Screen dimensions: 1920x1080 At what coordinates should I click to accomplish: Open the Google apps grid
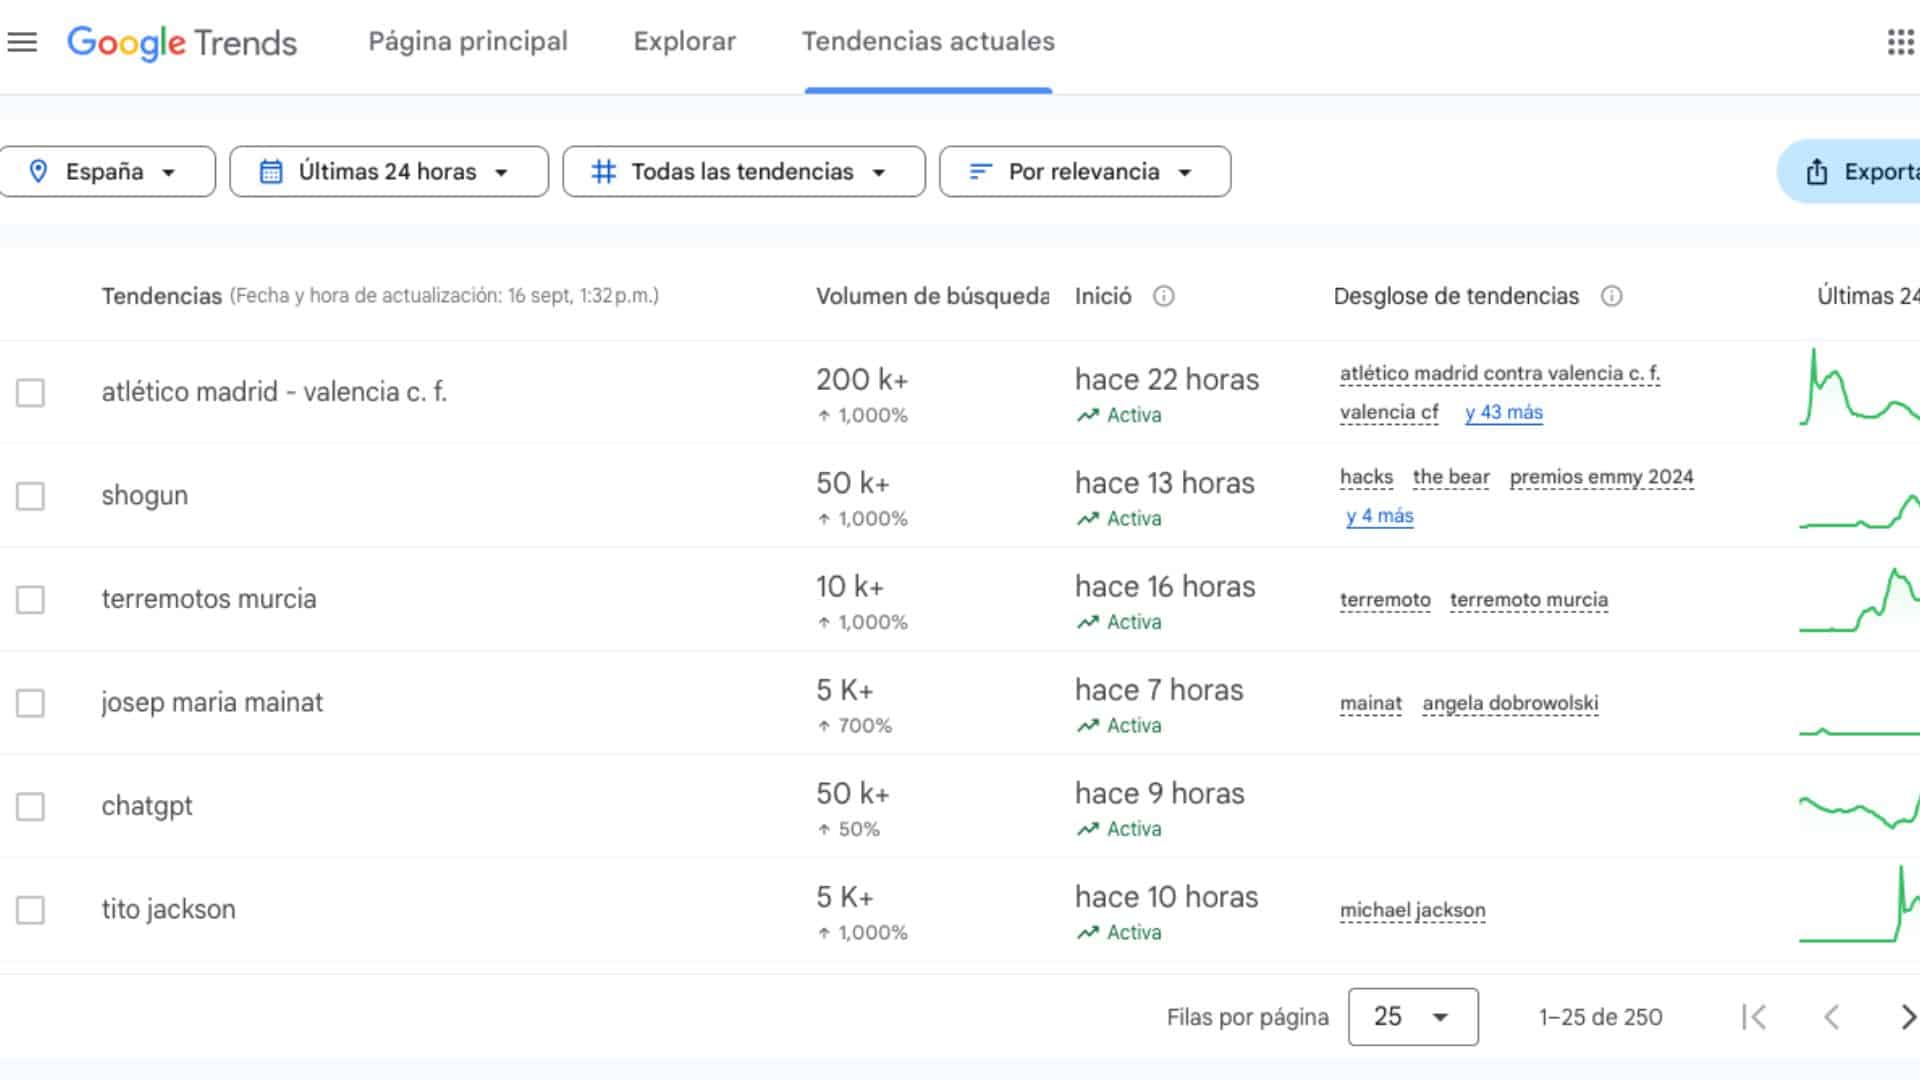(1900, 42)
